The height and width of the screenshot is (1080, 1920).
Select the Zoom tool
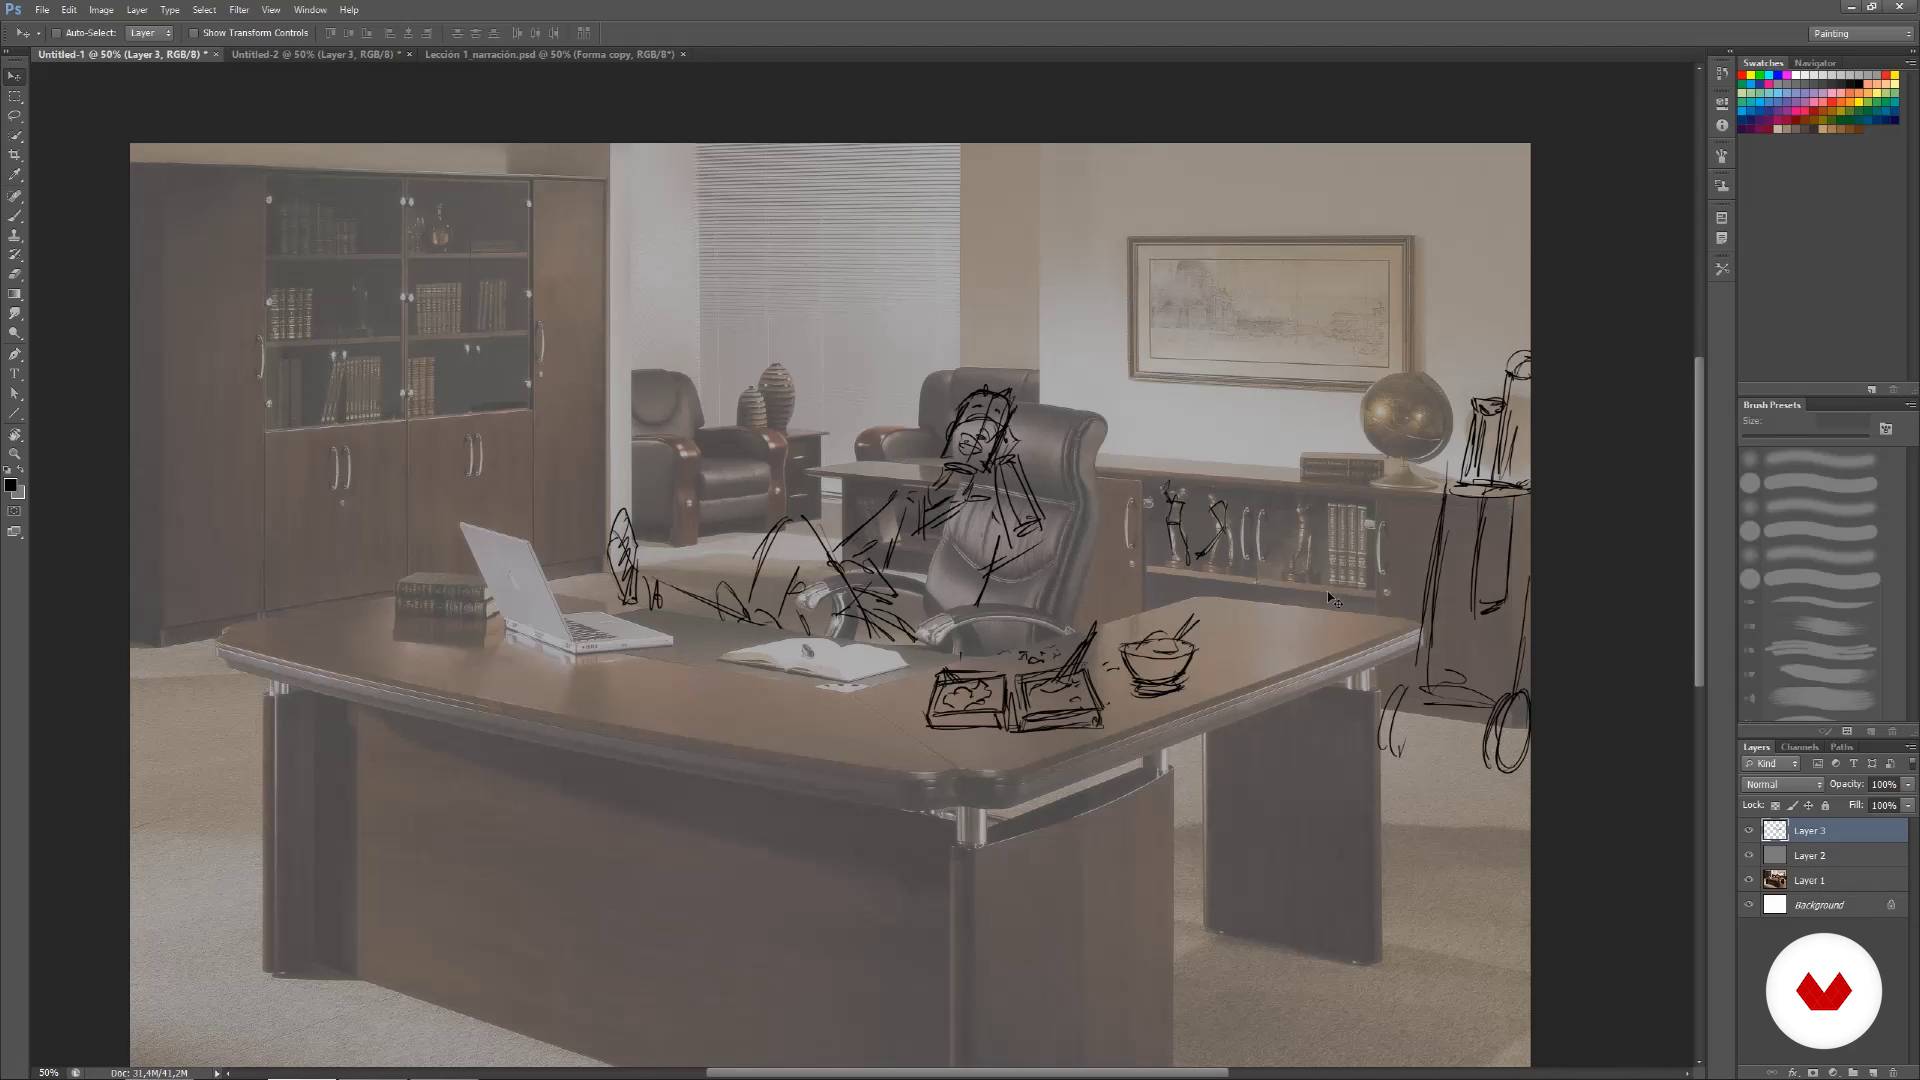14,454
